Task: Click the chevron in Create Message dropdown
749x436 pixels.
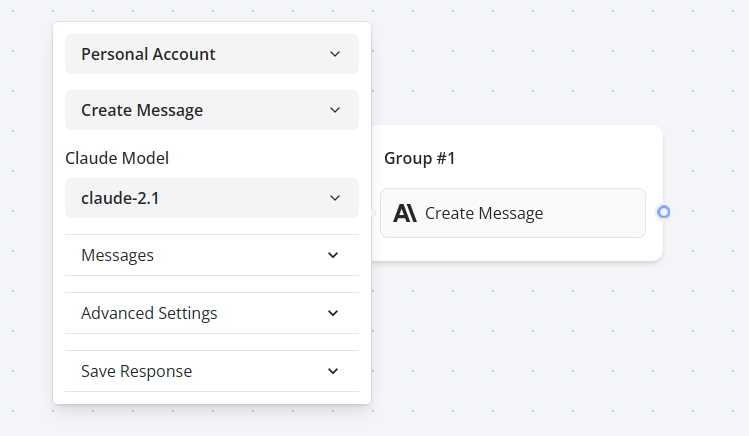Action: click(335, 110)
